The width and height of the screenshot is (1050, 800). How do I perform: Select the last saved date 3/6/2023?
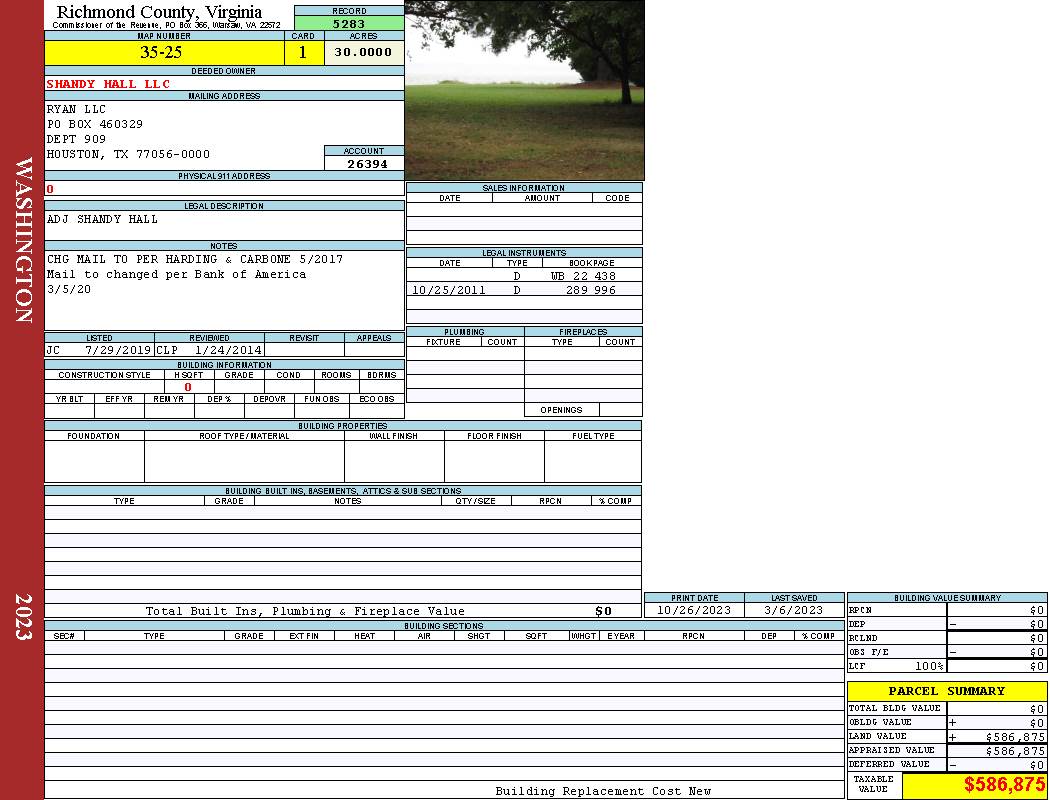click(793, 610)
